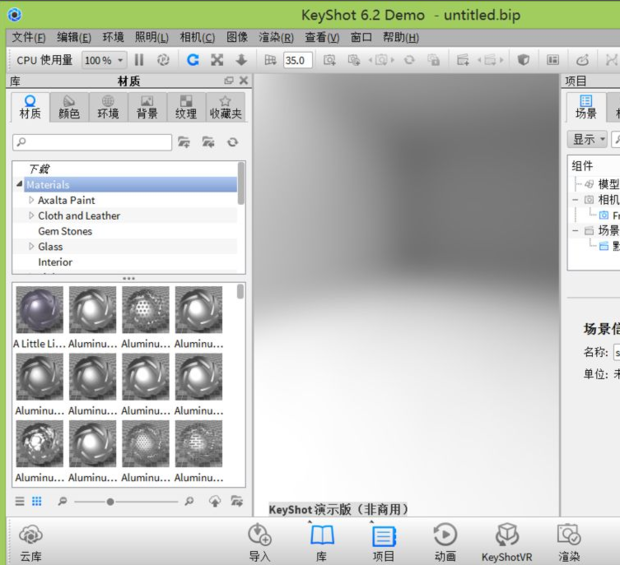This screenshot has height=565, width=620.
Task: Expand the Cloth and Leather folder
Action: pyautogui.click(x=31, y=216)
